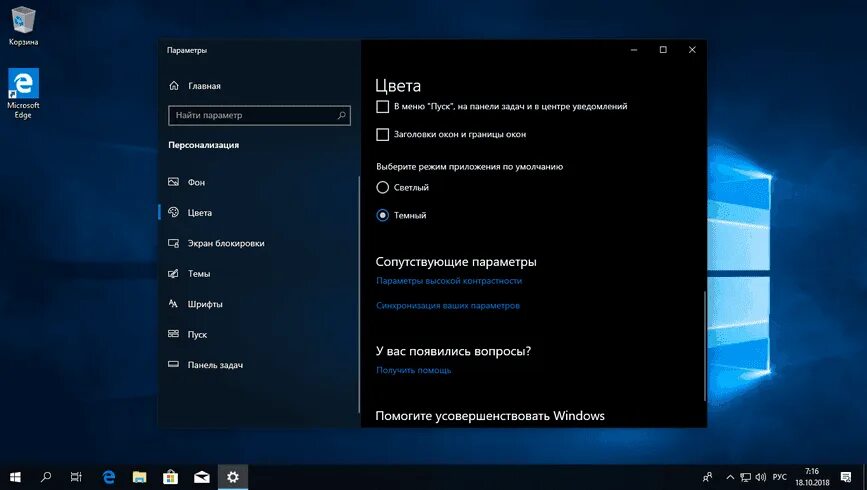867x490 pixels.
Task: Open the Microsoft Edge desktop shortcut
Action: pos(23,93)
